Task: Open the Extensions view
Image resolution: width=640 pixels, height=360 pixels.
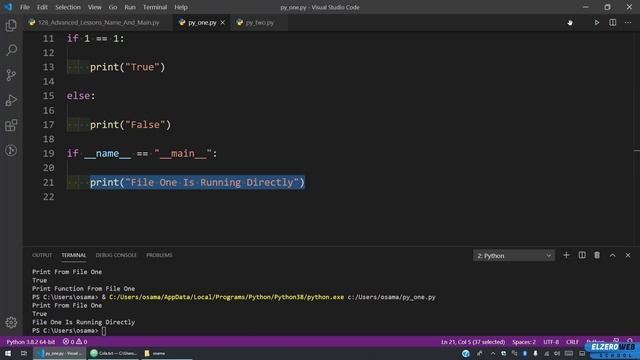Action: tap(11, 125)
